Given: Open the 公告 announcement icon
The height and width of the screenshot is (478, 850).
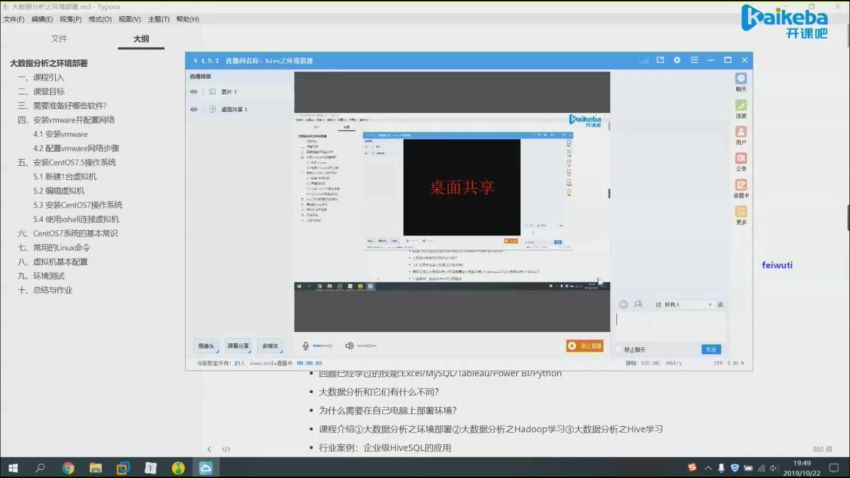Looking at the screenshot, I should pyautogui.click(x=741, y=162).
